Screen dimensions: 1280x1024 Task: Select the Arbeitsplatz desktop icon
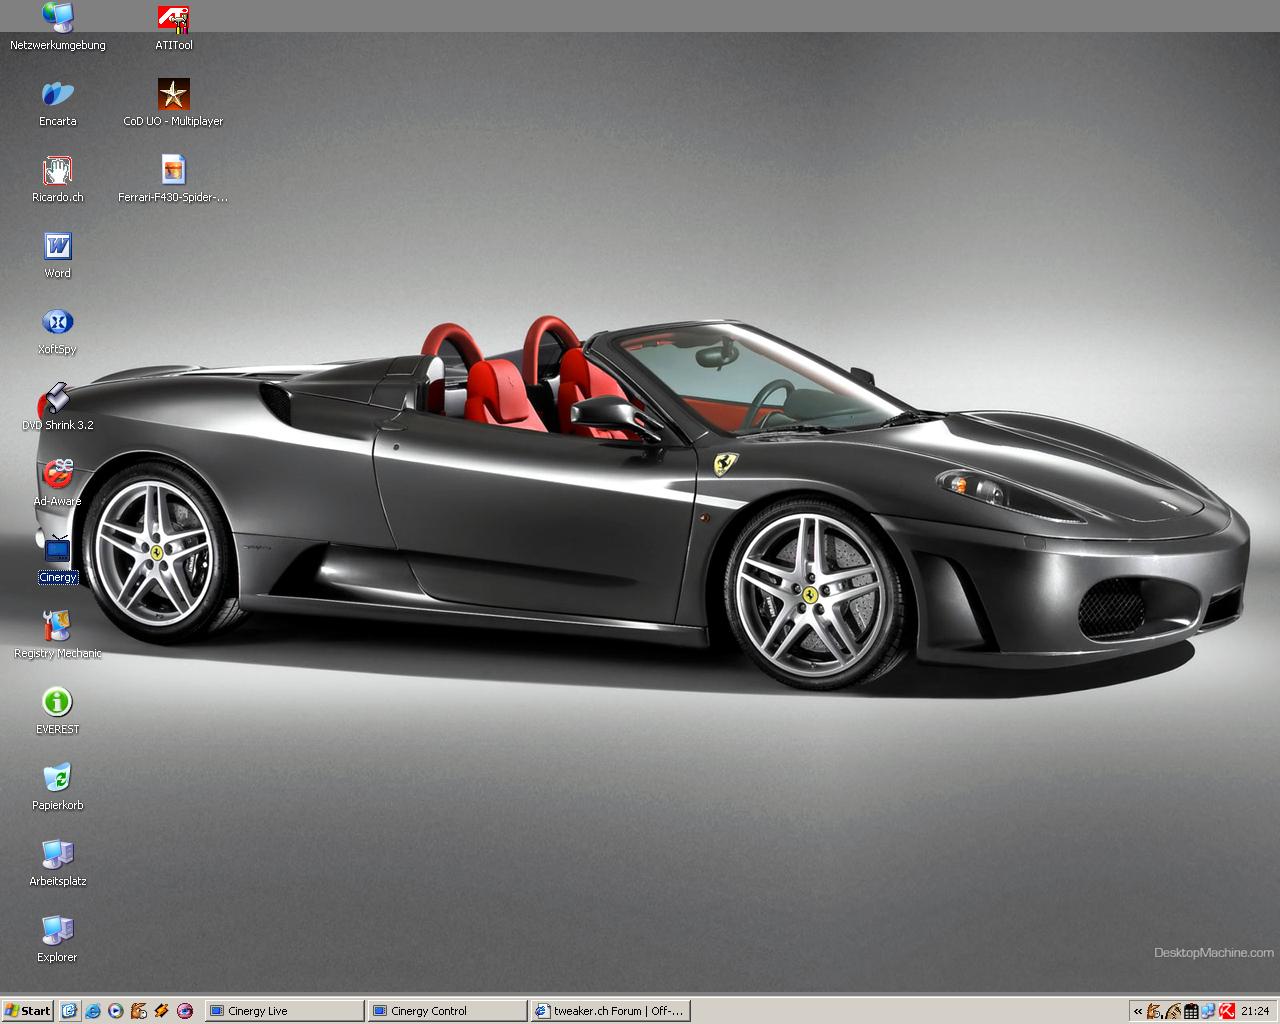tap(57, 856)
